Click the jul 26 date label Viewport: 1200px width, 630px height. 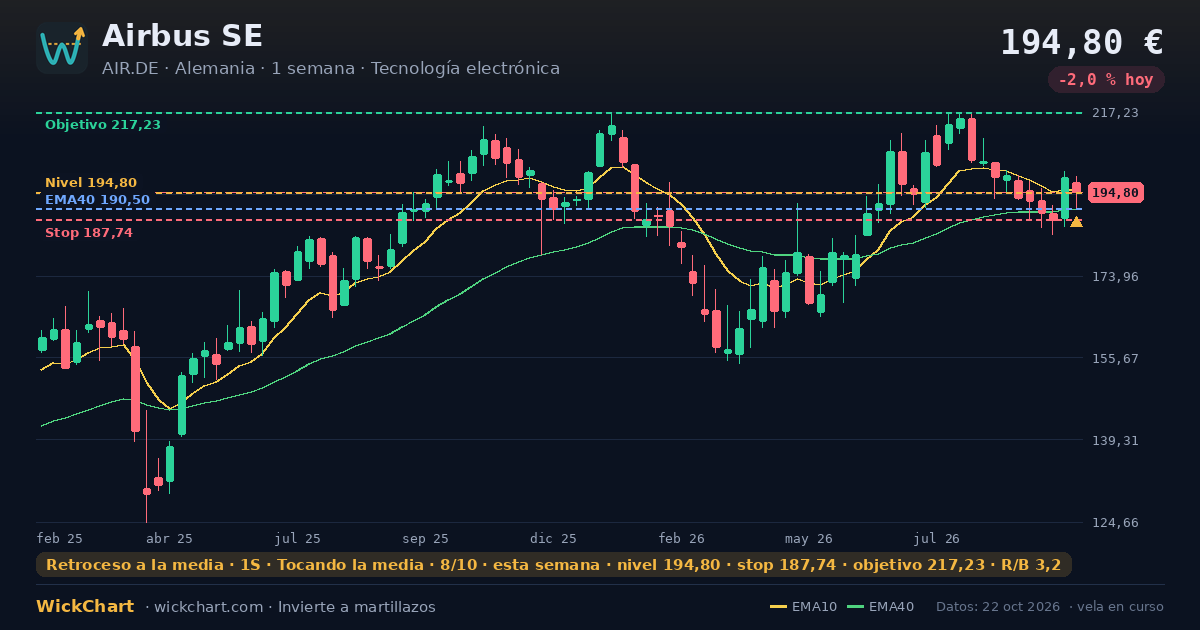click(937, 538)
